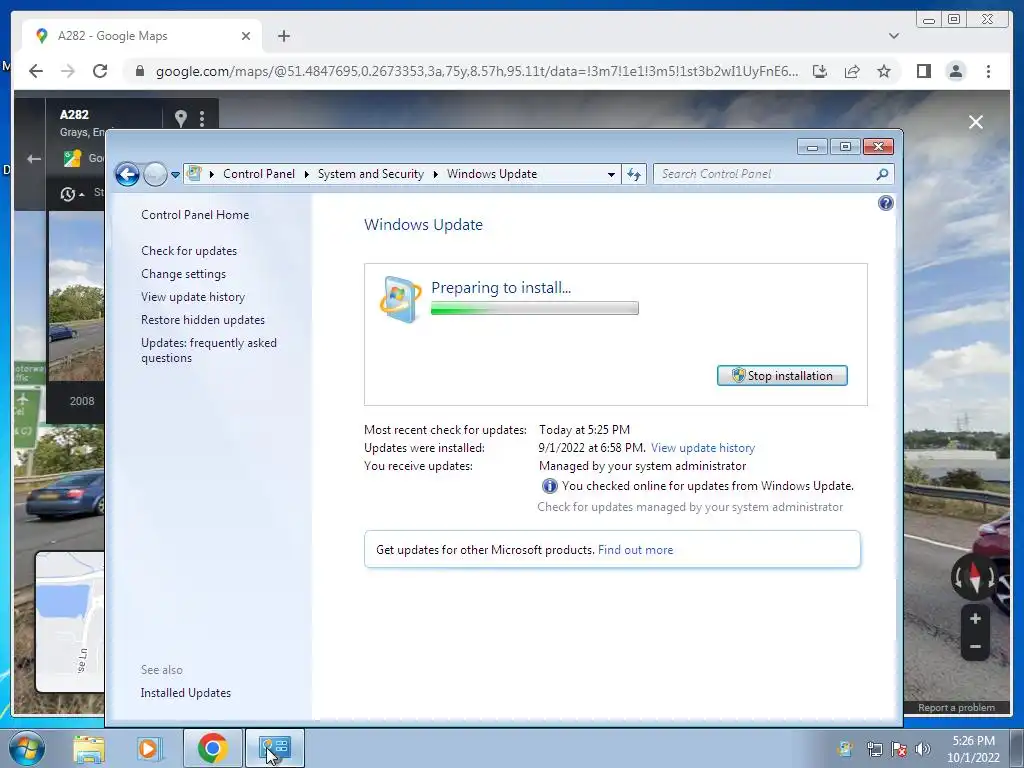The width and height of the screenshot is (1024, 768).
Task: Open recent pages dropdown beside navigation arrows
Action: tap(175, 175)
